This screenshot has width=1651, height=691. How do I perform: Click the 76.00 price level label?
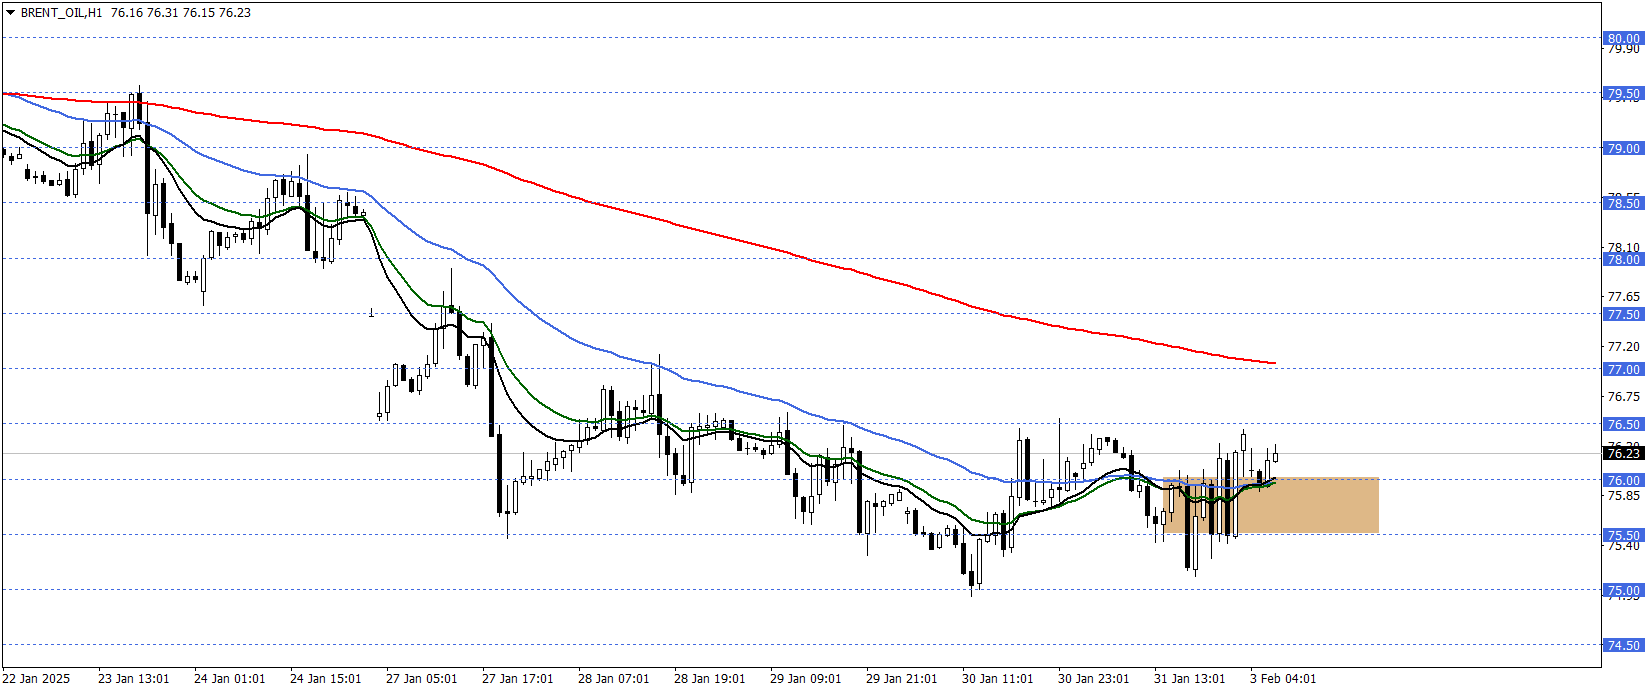coord(1623,480)
